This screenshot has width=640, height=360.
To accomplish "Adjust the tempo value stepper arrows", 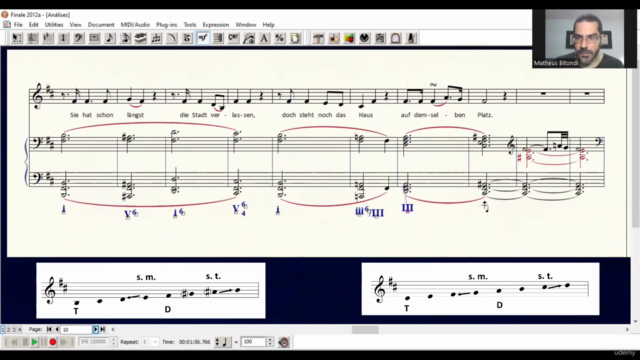I will point(270,342).
